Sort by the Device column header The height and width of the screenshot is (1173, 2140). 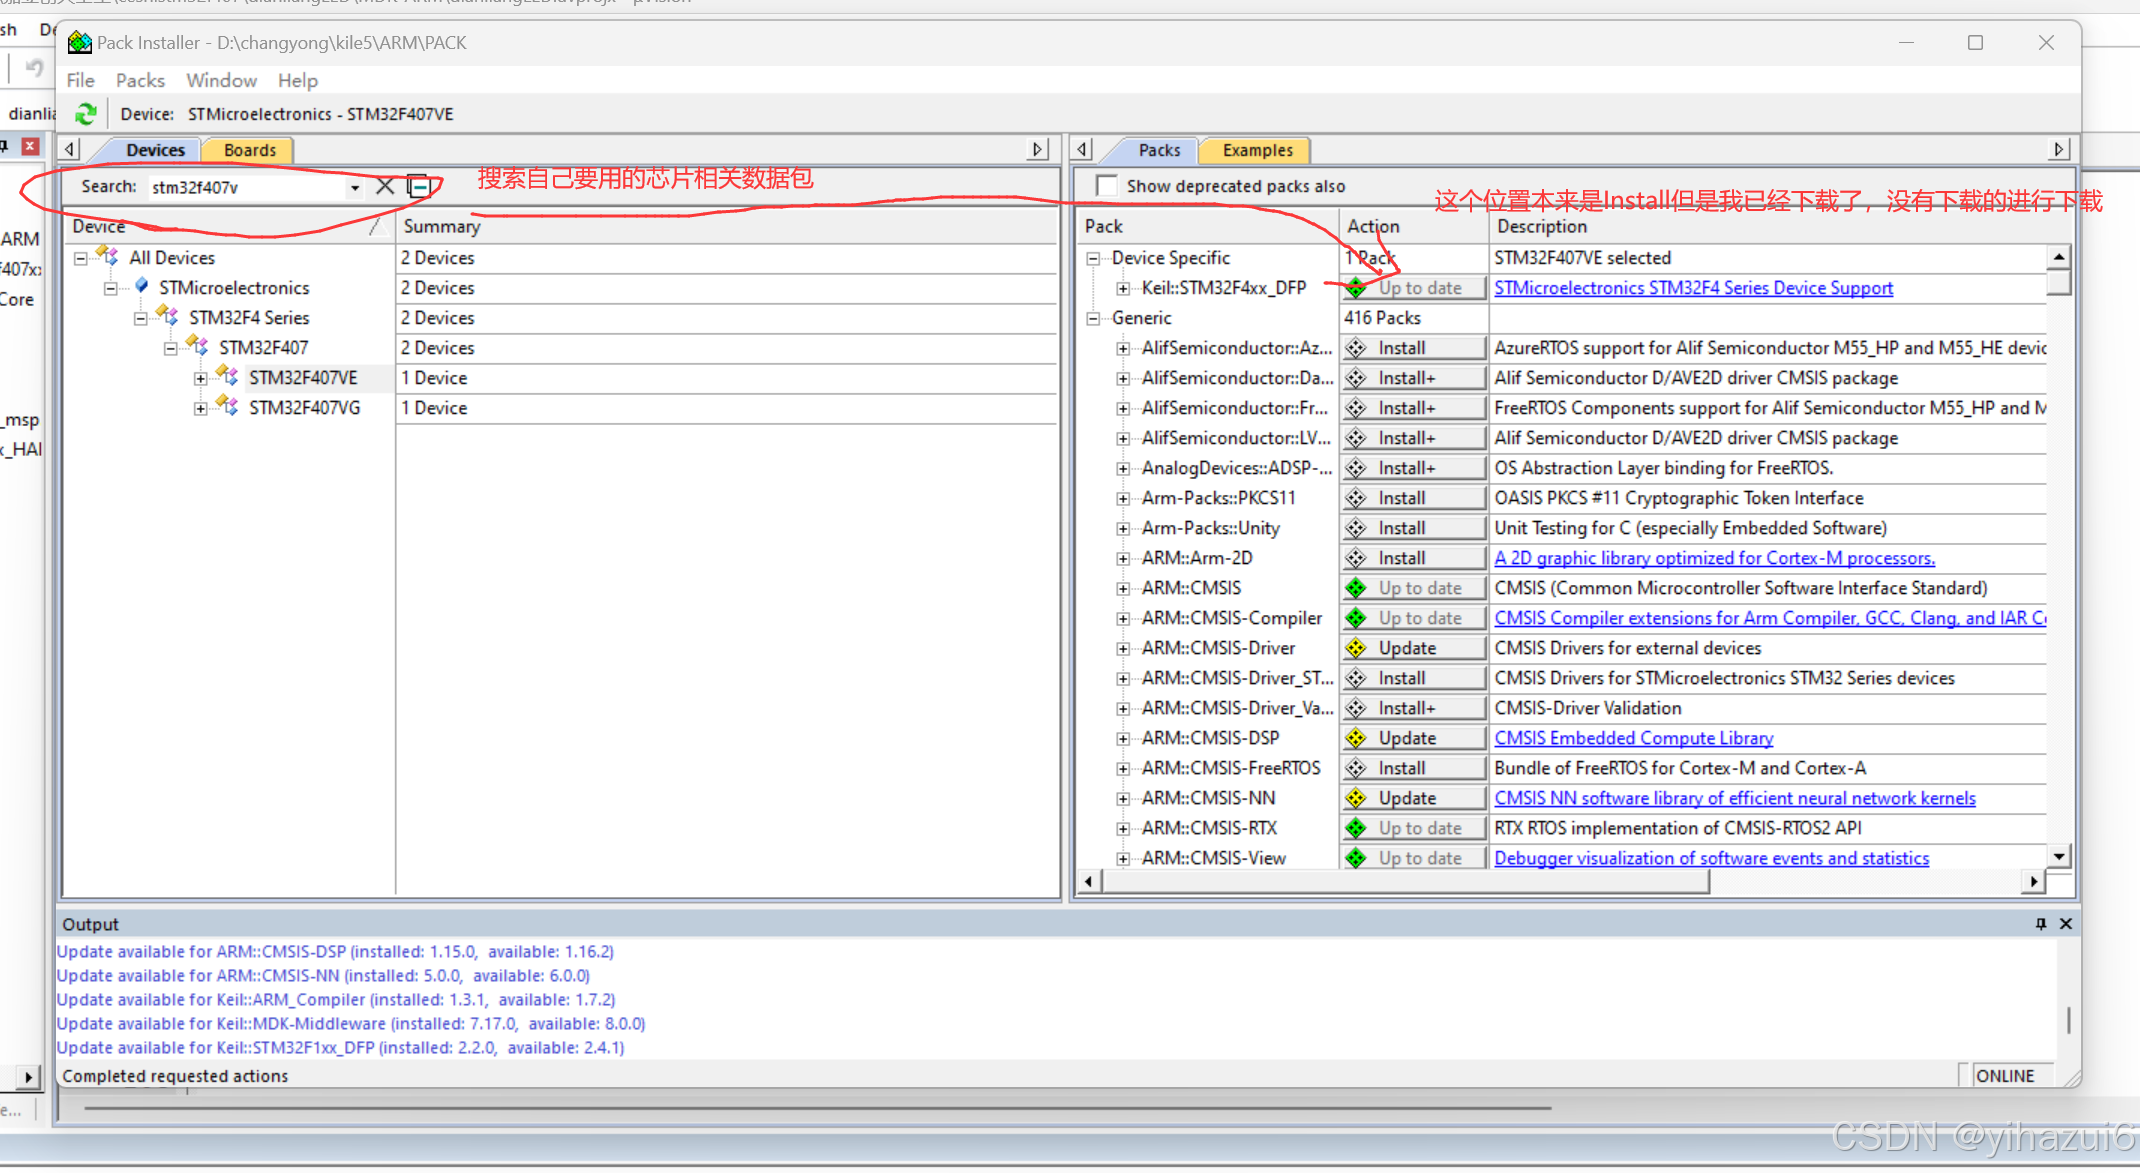pos(230,227)
